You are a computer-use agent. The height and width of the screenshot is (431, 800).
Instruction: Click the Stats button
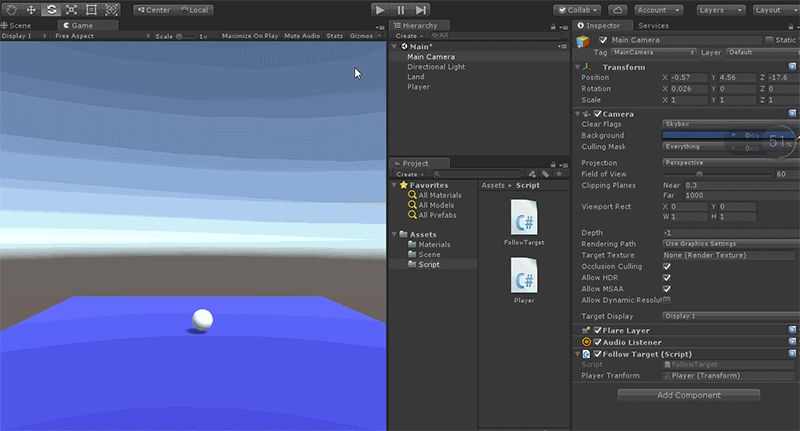click(x=335, y=36)
